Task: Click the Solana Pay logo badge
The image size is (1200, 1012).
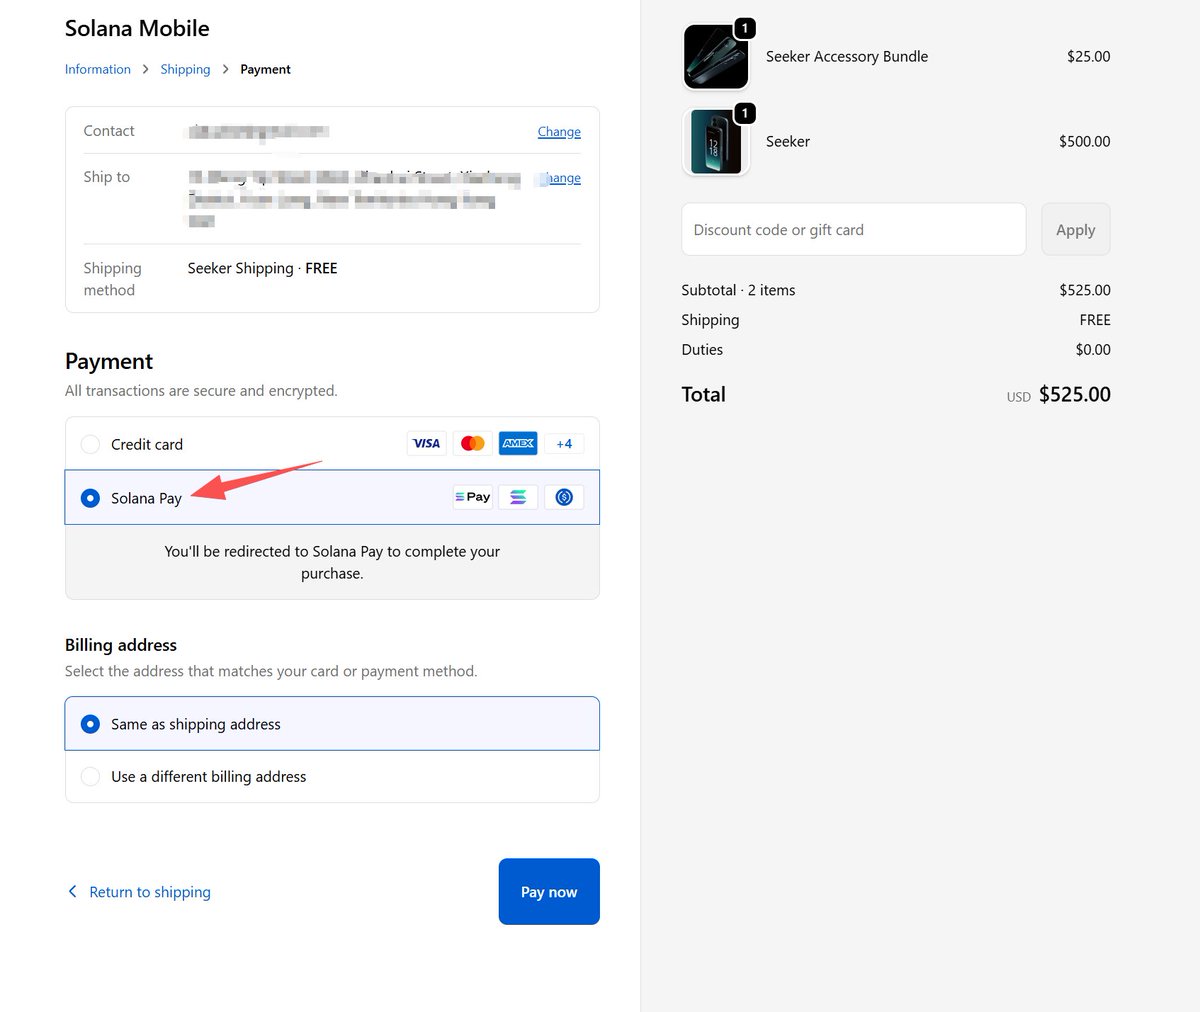Action: pyautogui.click(x=472, y=497)
